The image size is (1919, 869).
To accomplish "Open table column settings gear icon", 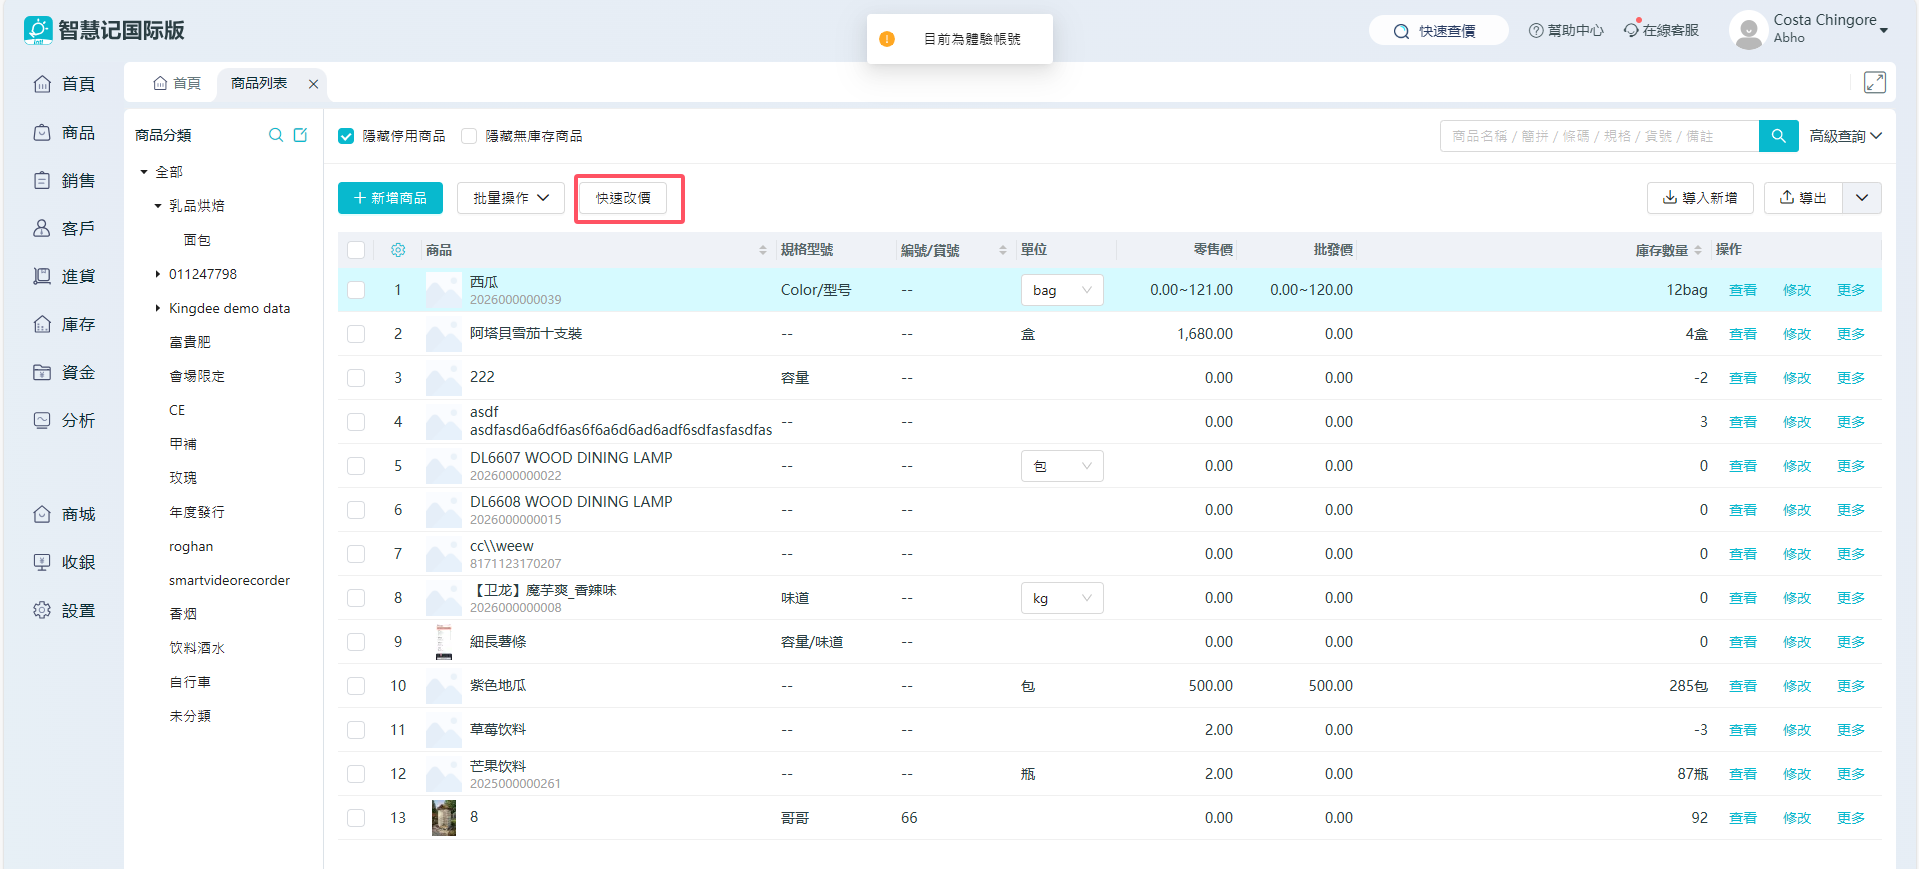I will coord(398,250).
